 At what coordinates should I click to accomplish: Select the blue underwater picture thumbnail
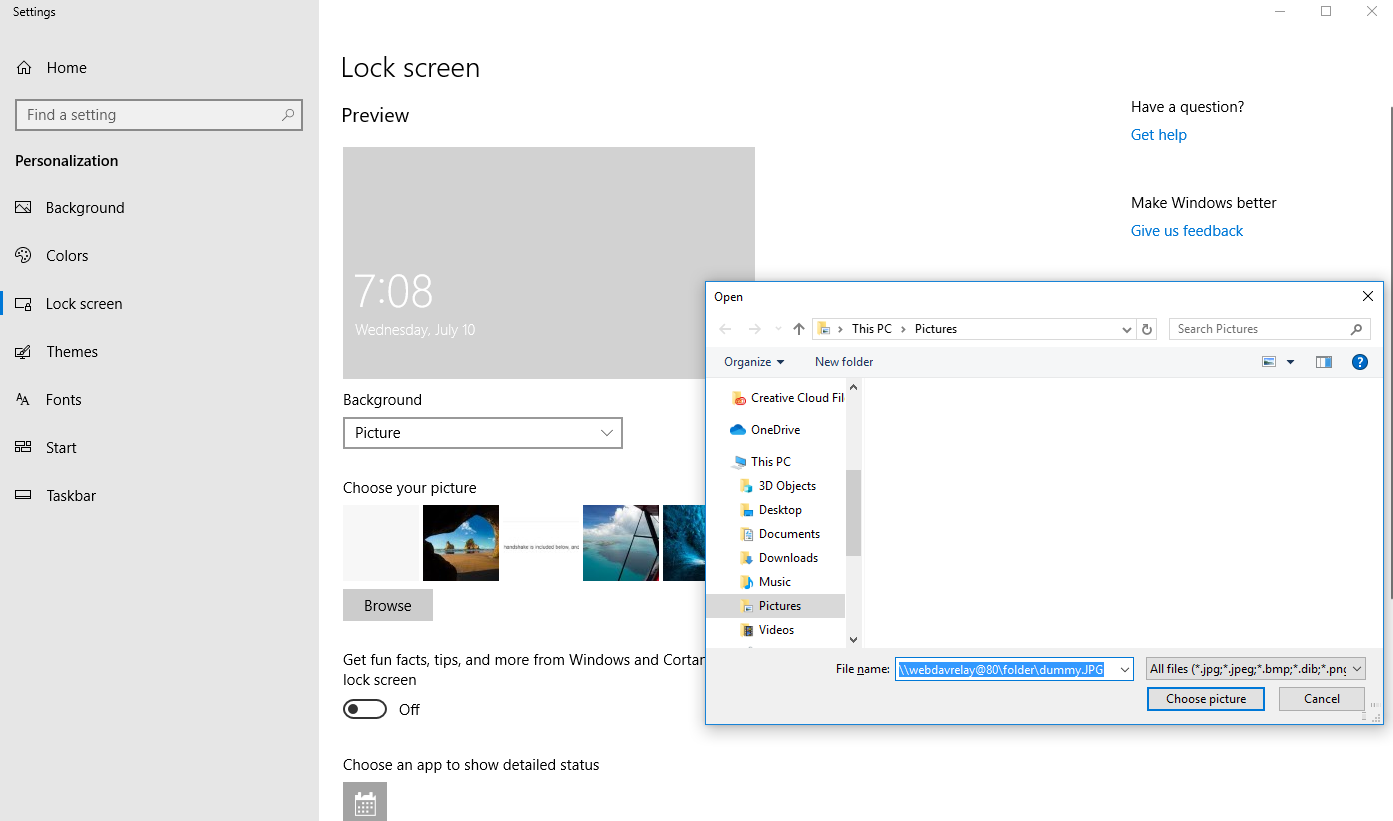(x=684, y=543)
